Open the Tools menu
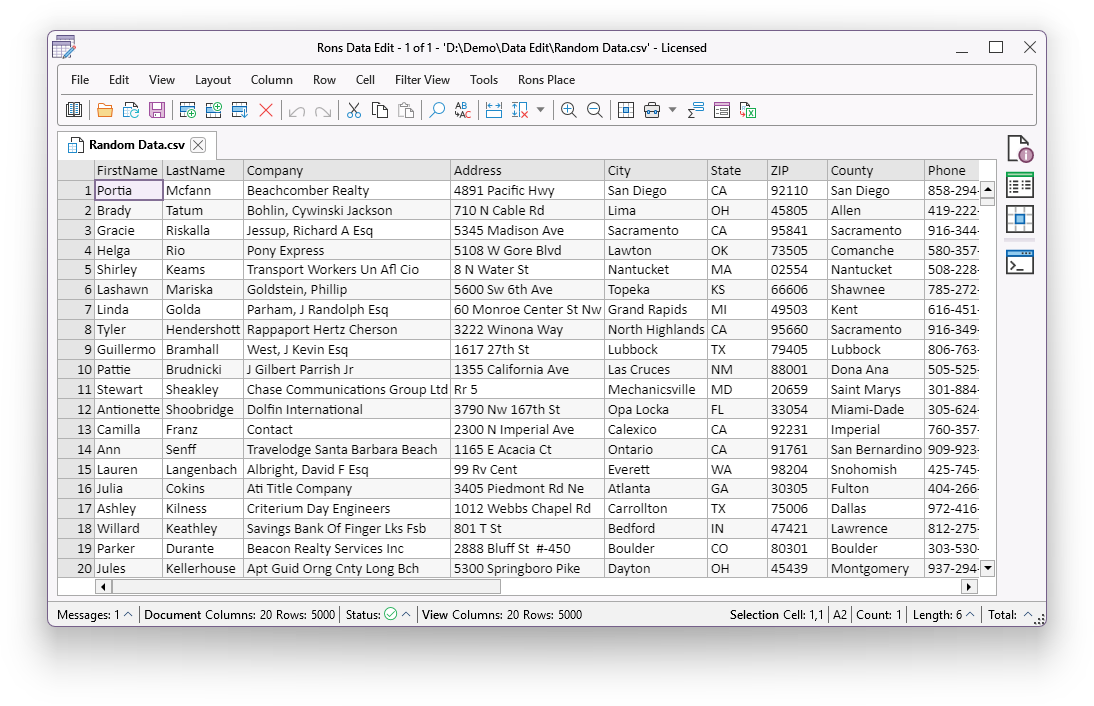Image resolution: width=1094 pixels, height=706 pixels. tap(484, 80)
